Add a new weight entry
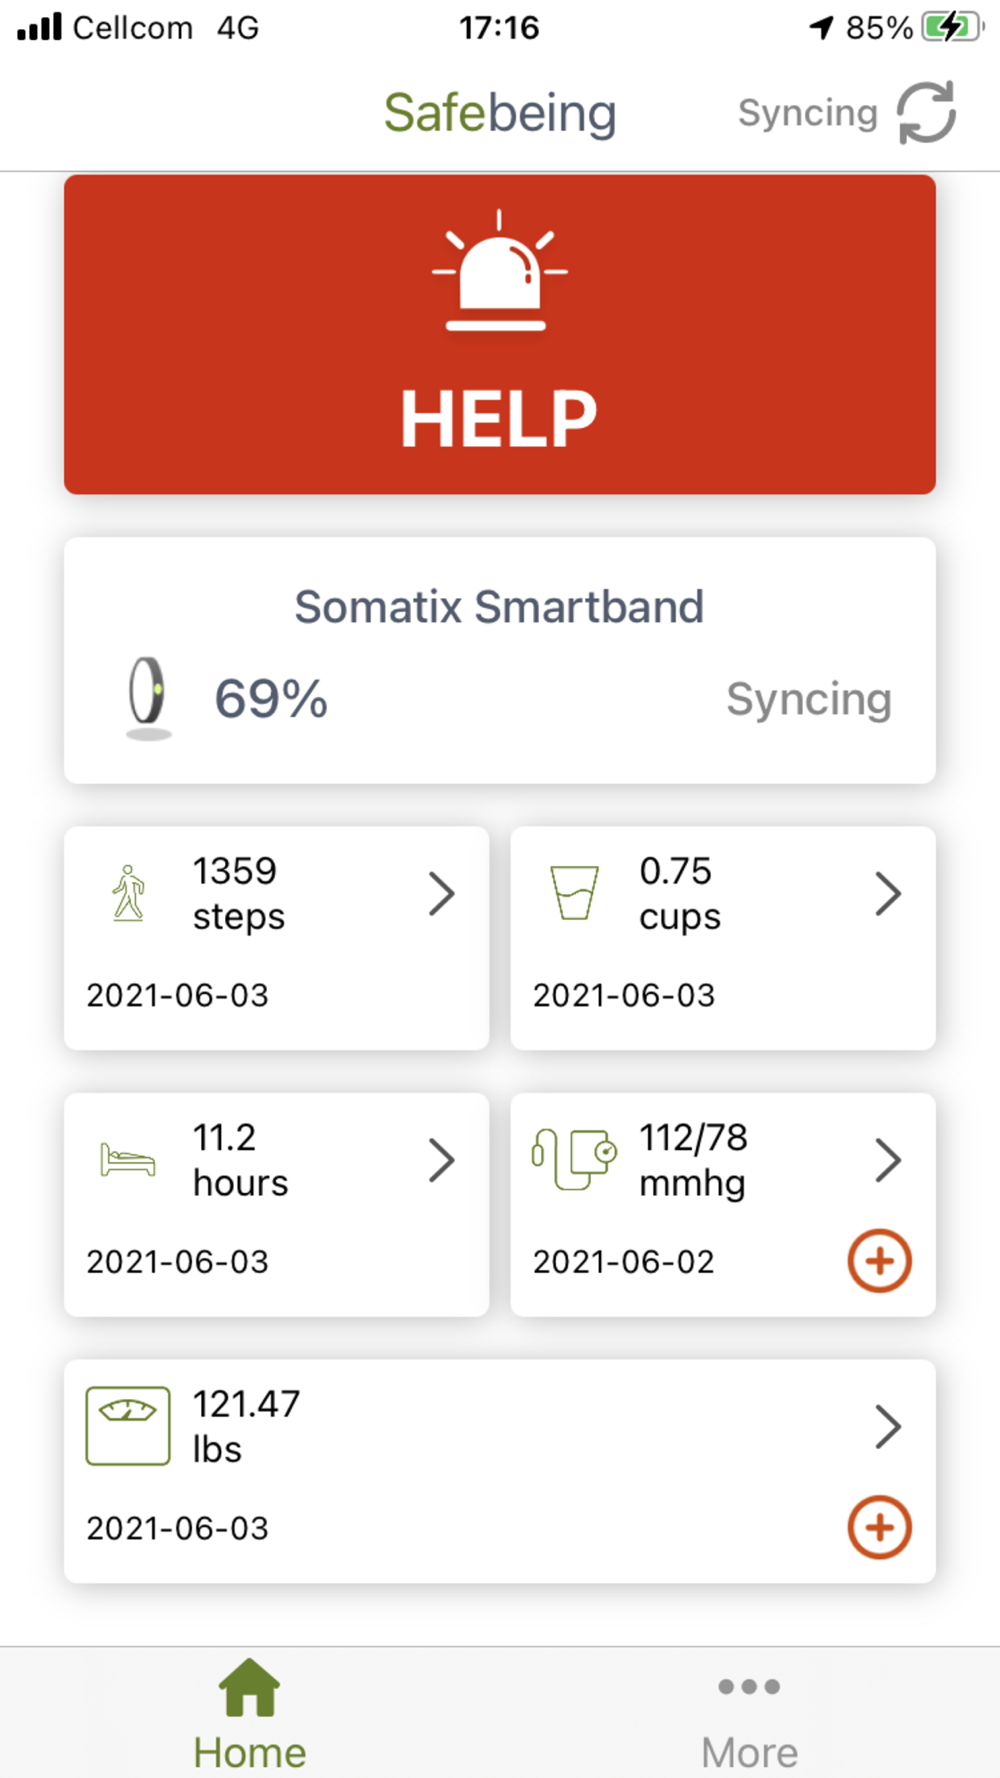The height and width of the screenshot is (1778, 1000). coord(880,1528)
